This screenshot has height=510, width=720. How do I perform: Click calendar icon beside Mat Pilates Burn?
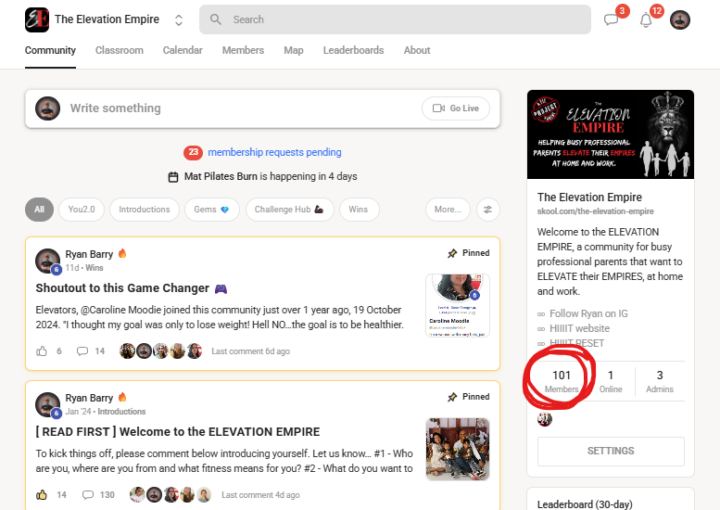click(173, 177)
